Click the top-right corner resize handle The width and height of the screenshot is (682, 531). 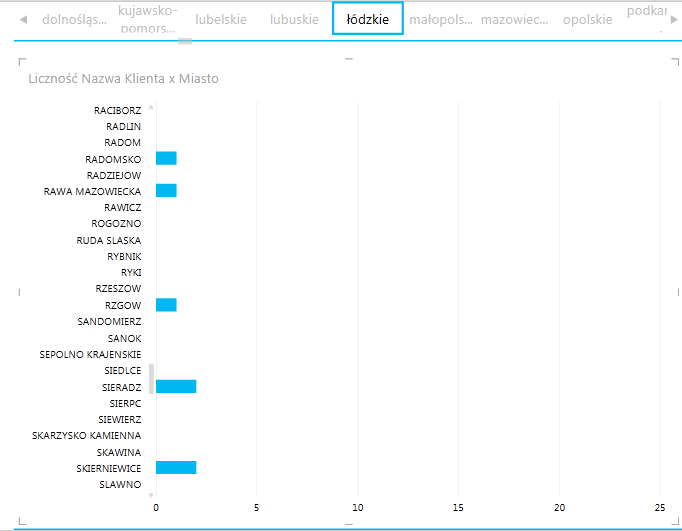click(x=663, y=63)
